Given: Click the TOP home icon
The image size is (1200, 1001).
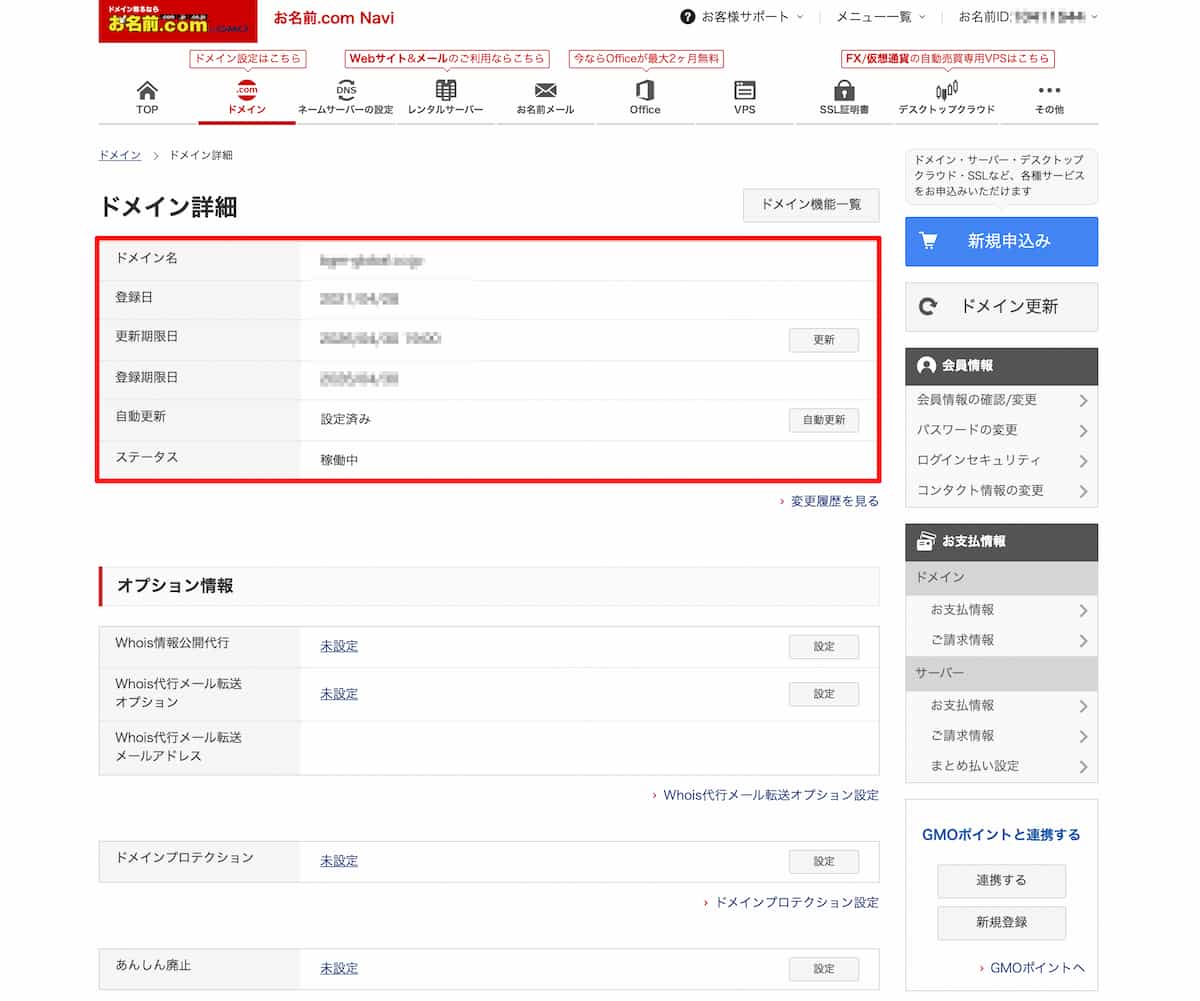Looking at the screenshot, I should (x=147, y=91).
